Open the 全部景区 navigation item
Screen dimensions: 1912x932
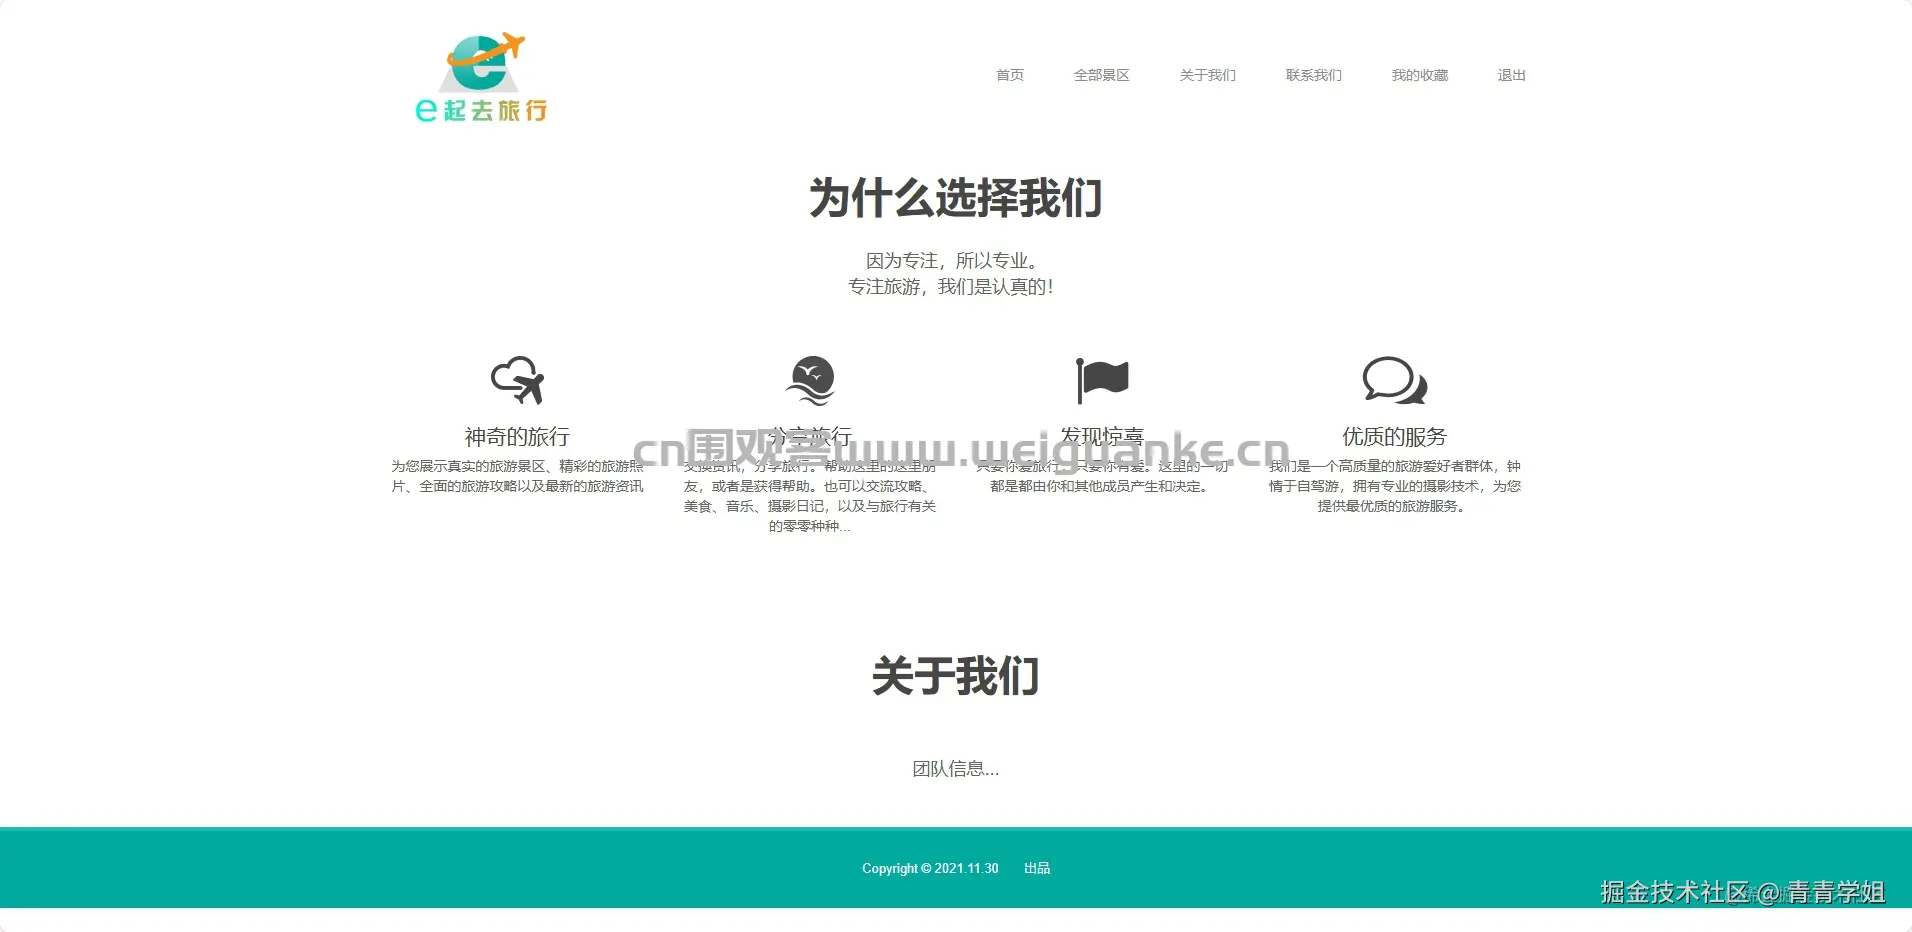pos(1102,75)
